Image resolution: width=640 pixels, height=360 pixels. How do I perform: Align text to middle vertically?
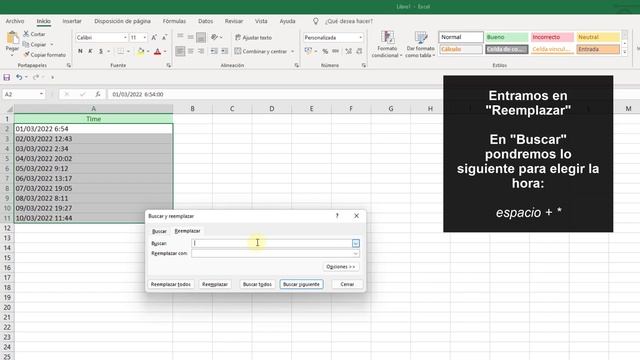pyautogui.click(x=191, y=37)
